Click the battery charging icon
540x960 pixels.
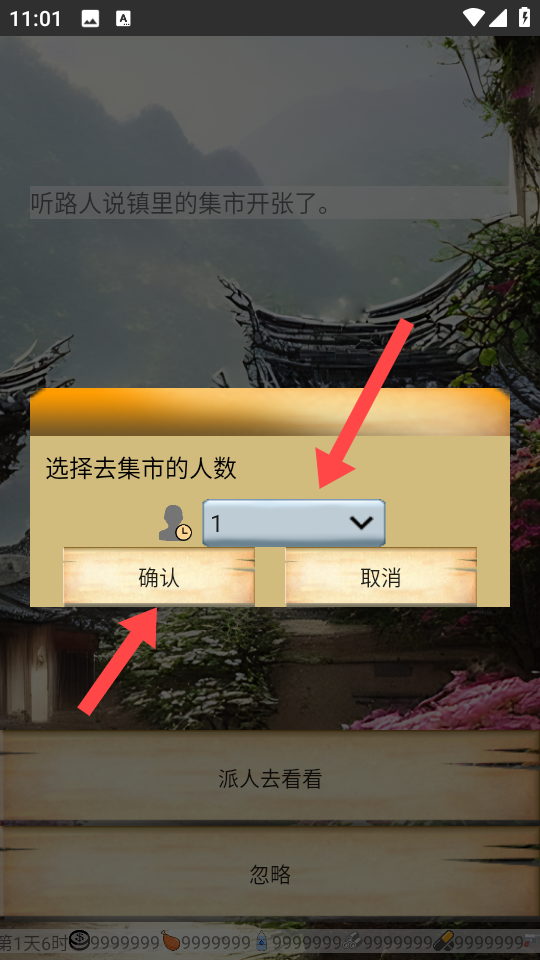pyautogui.click(x=524, y=17)
